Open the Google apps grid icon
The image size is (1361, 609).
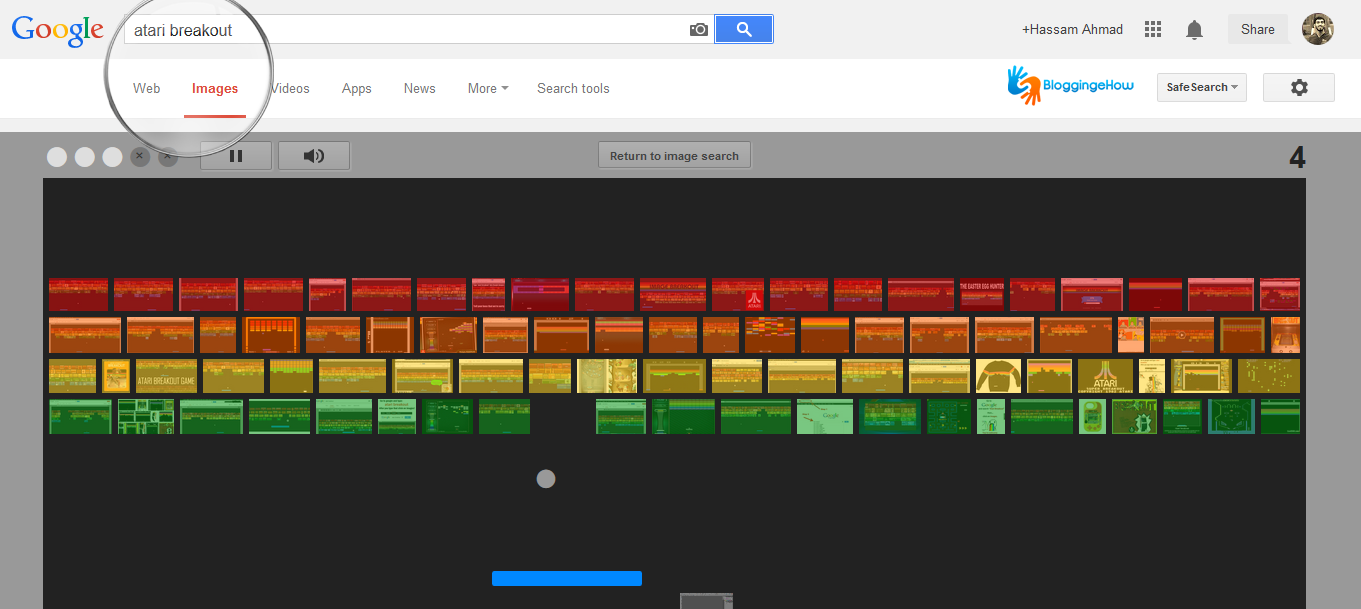[x=1152, y=29]
